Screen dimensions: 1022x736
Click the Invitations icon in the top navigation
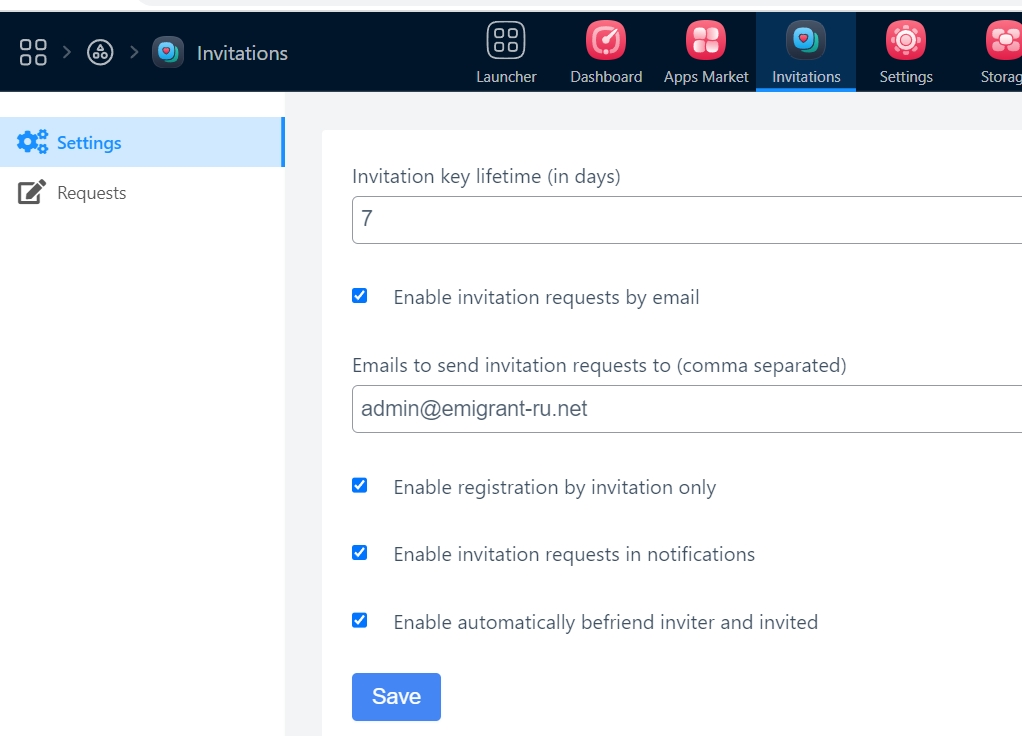[x=806, y=41]
